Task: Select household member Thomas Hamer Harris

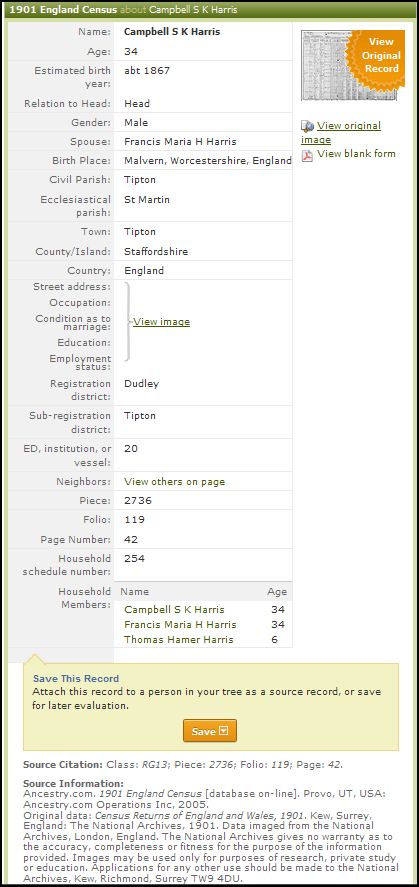Action: coord(179,640)
